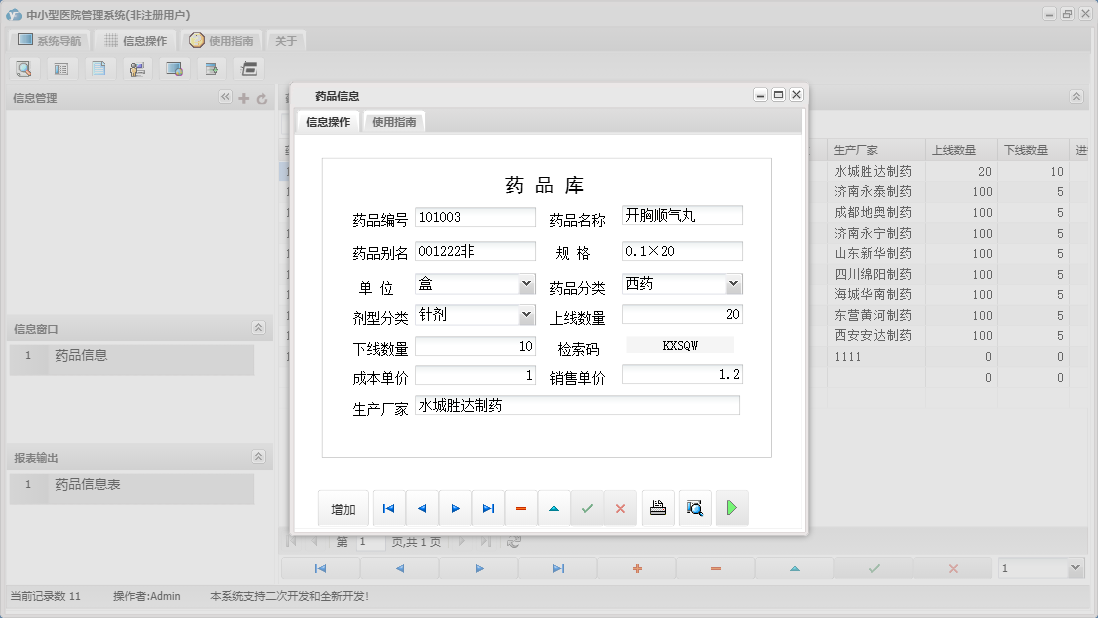Collapse the 报表输出 panel

click(257, 456)
